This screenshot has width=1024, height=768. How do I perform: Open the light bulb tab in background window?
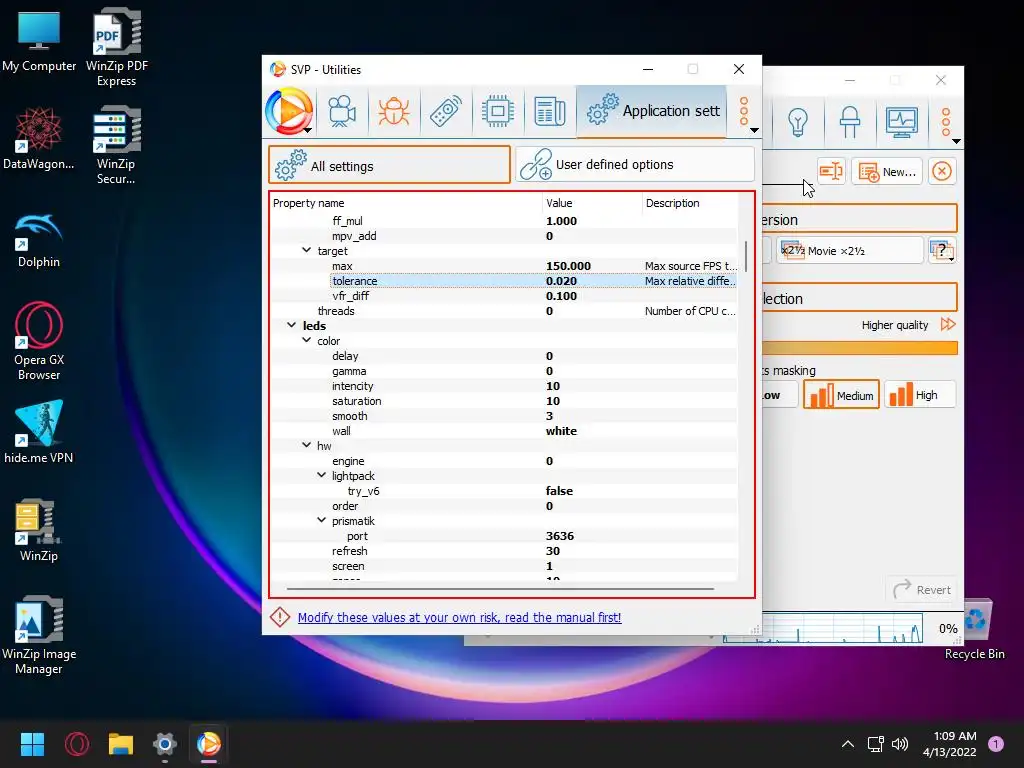(x=797, y=122)
